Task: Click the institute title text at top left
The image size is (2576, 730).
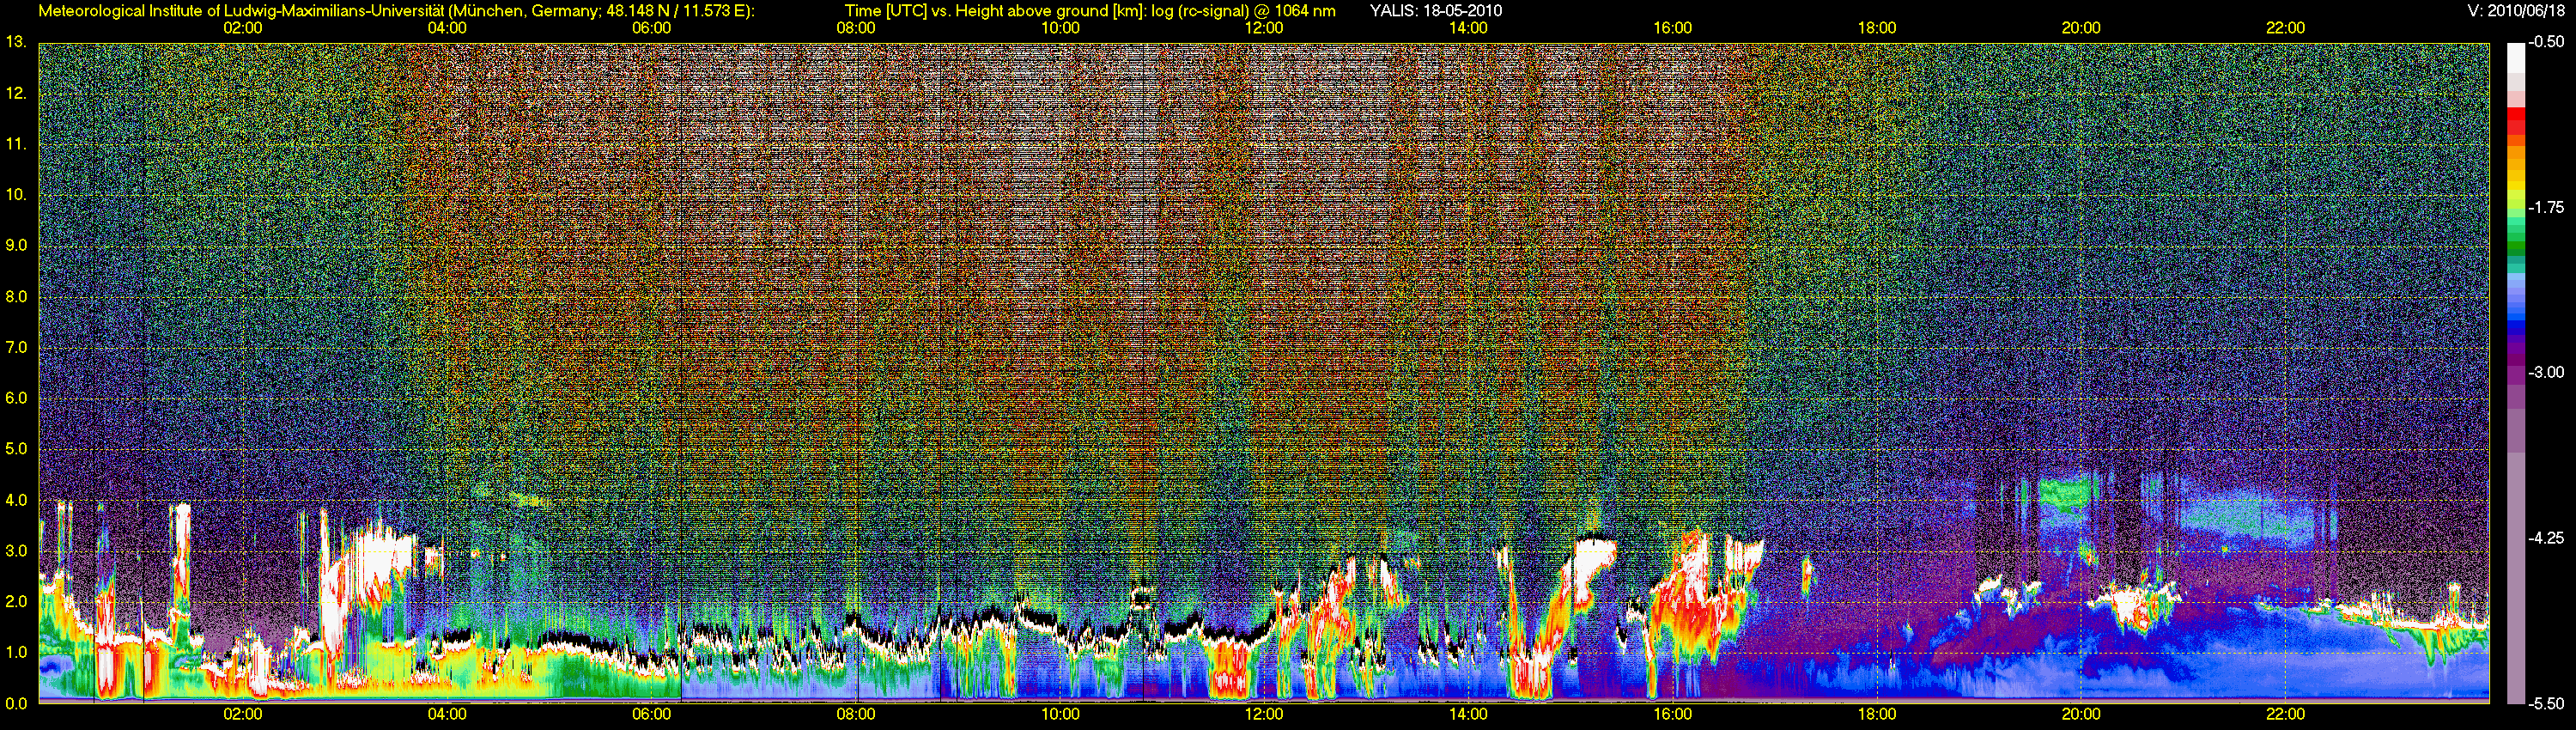Action: (x=397, y=11)
